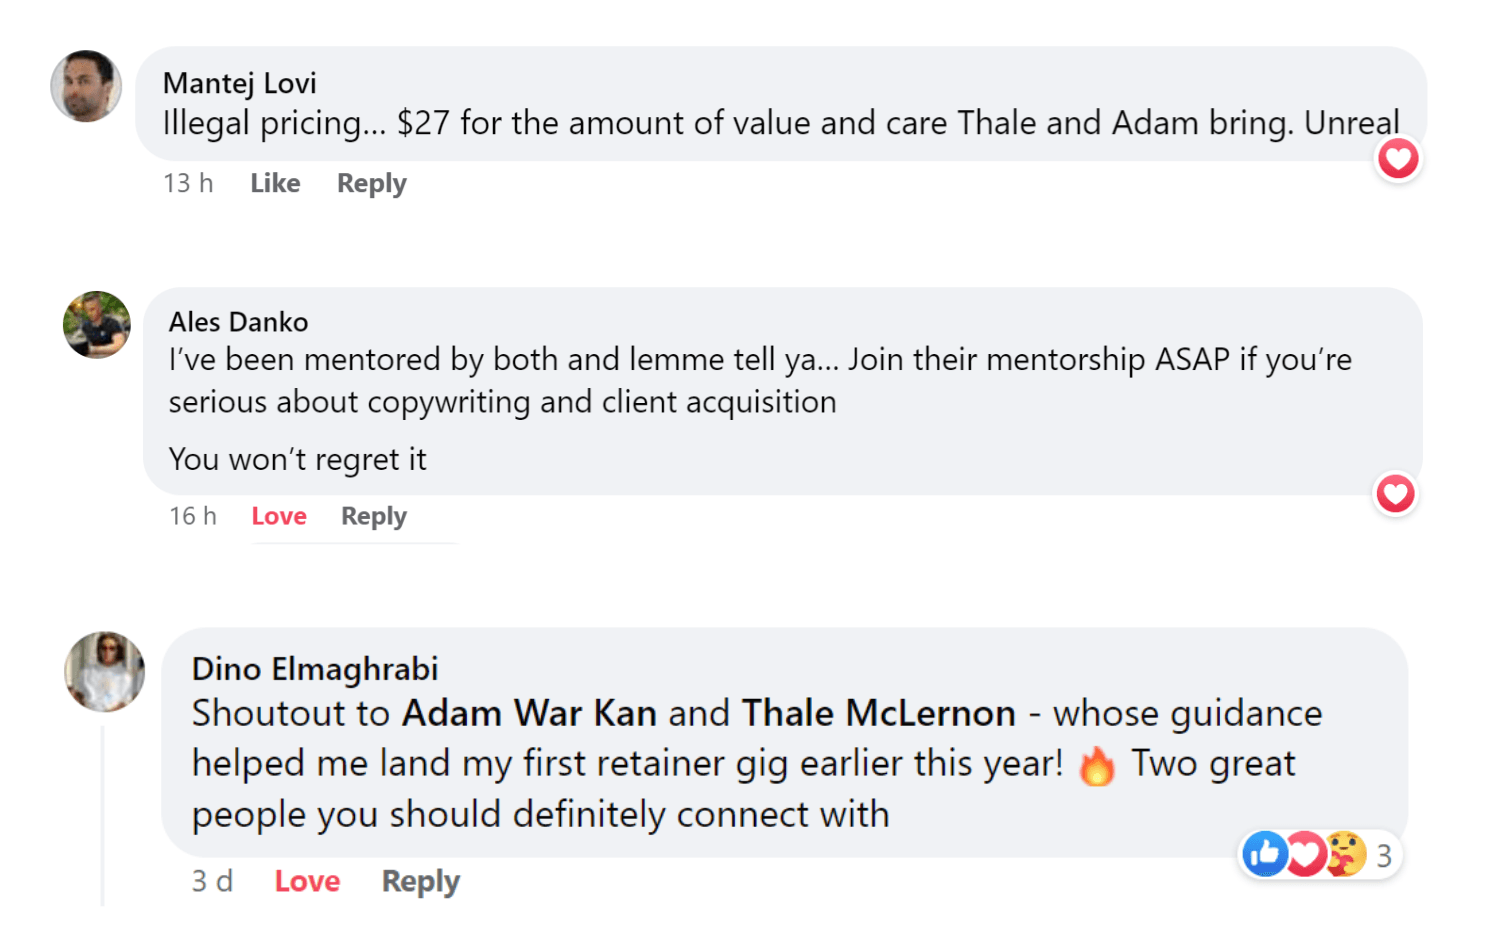This screenshot has height=929, width=1485.
Task: Click the 16 h timestamp
Action: pyautogui.click(x=193, y=516)
